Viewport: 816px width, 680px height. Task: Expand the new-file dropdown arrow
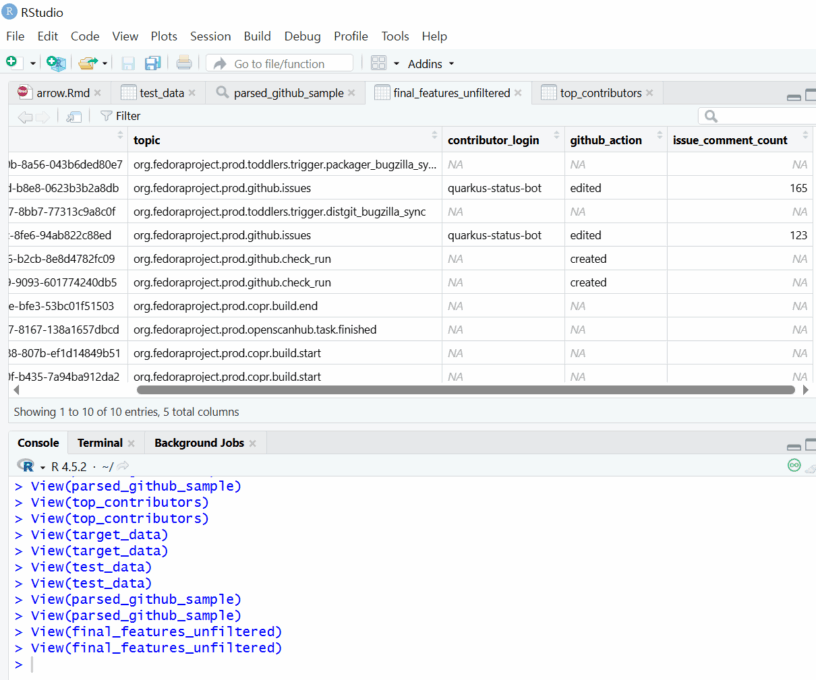tap(31, 62)
